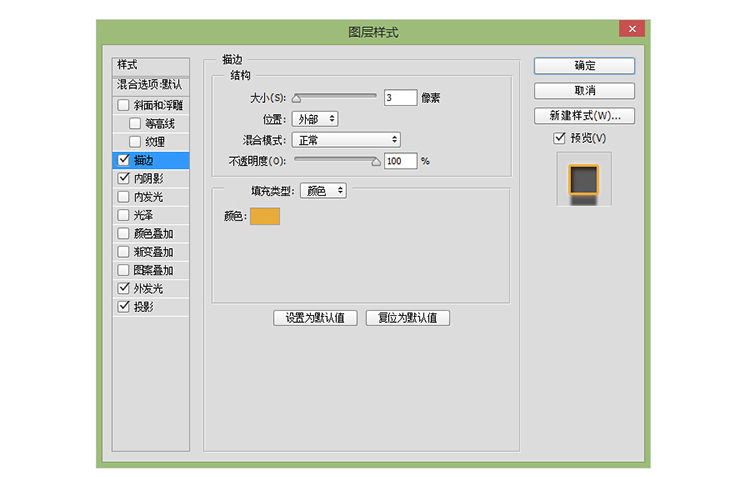Click the orange stroke color swatch
The image size is (750, 477).
pos(265,216)
